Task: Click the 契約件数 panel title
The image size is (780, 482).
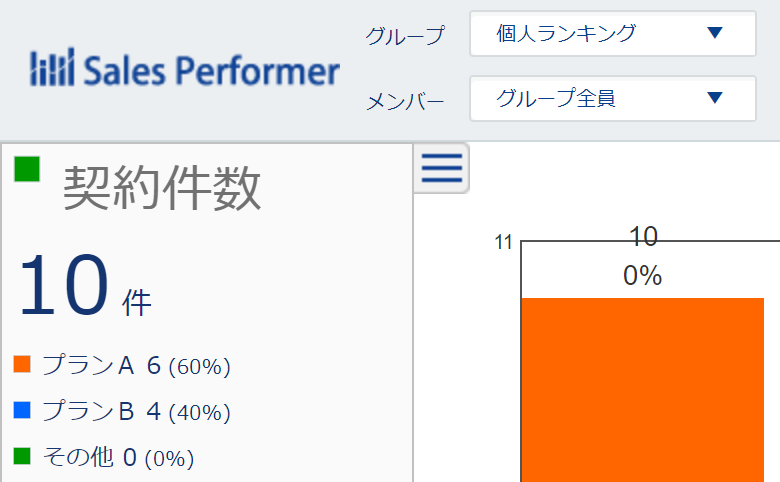Action: [162, 188]
